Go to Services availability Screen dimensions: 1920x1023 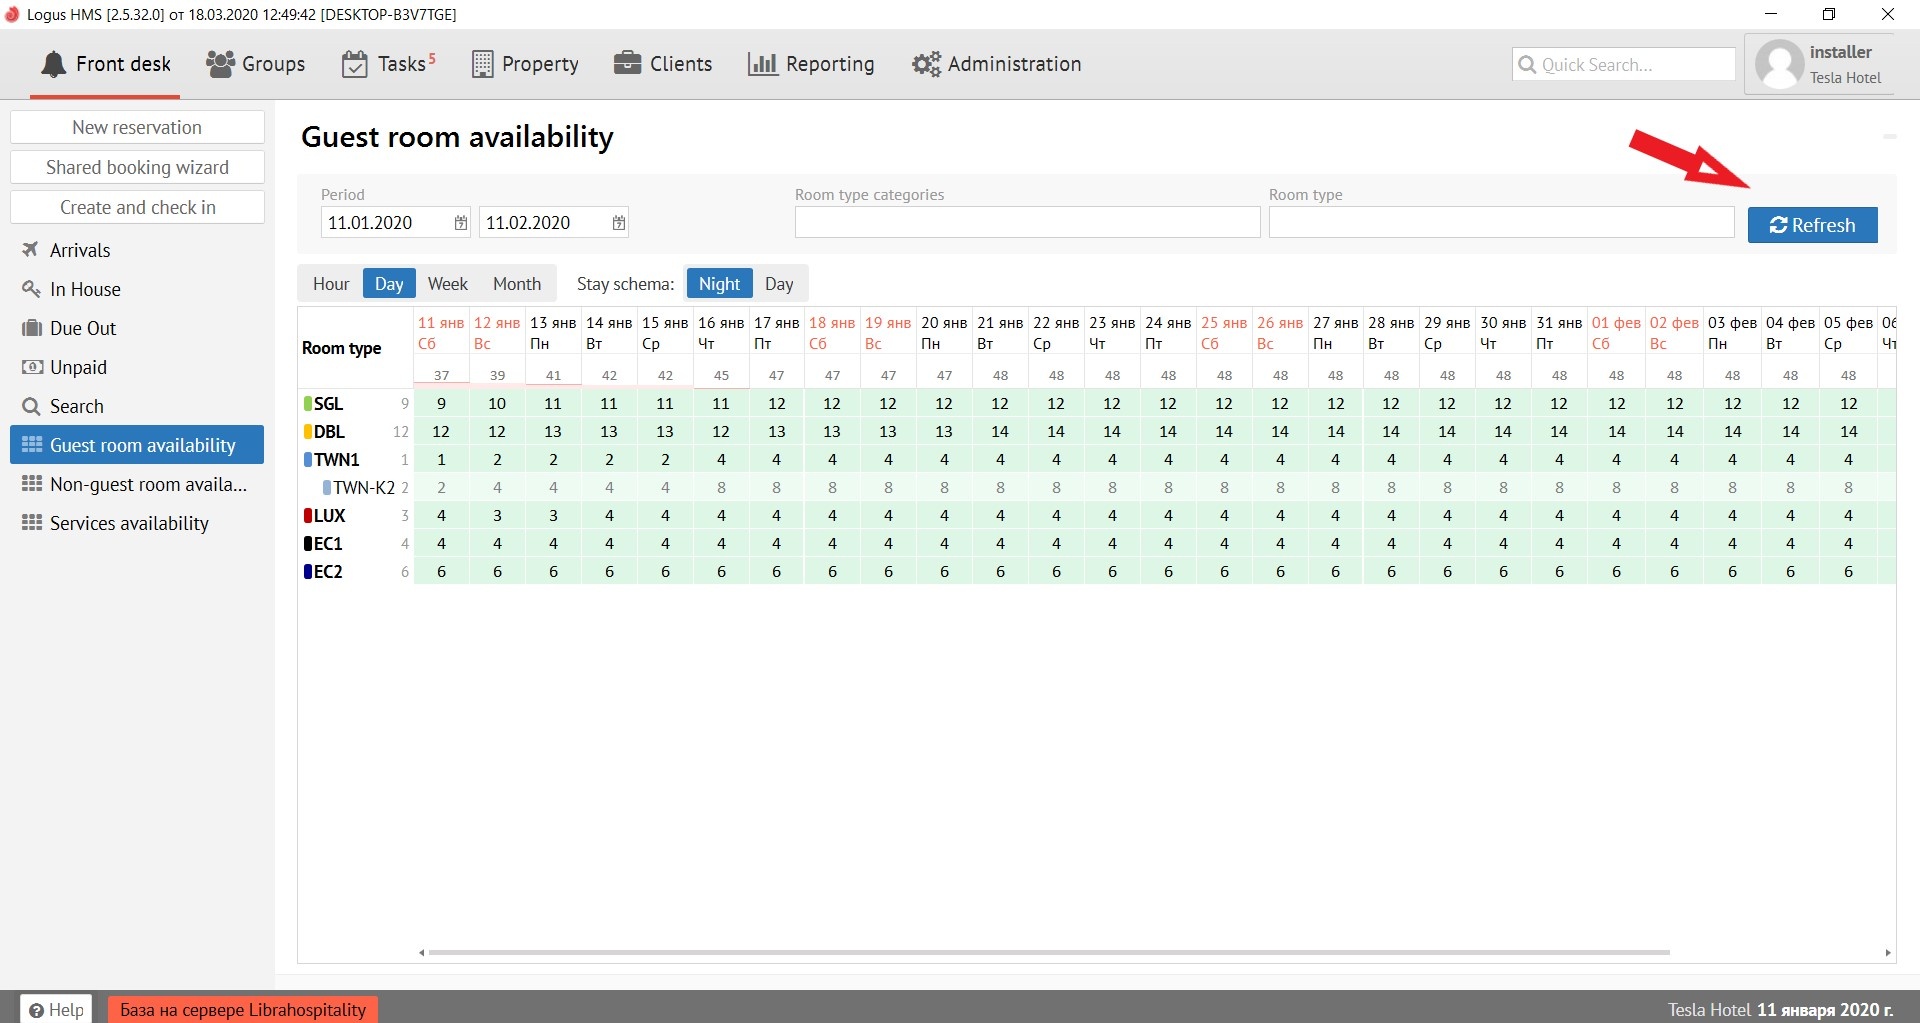pos(128,523)
